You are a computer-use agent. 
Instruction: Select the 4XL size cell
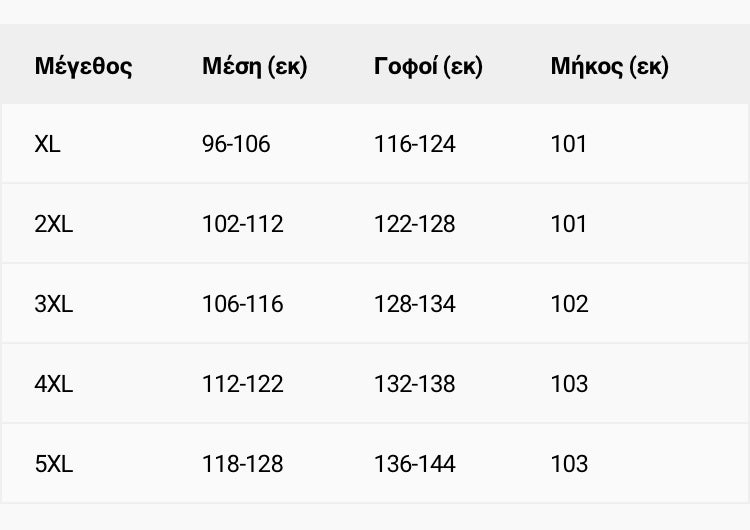[x=54, y=384]
